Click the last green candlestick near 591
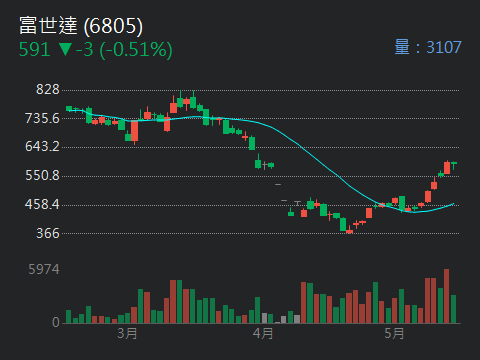 pyautogui.click(x=454, y=164)
